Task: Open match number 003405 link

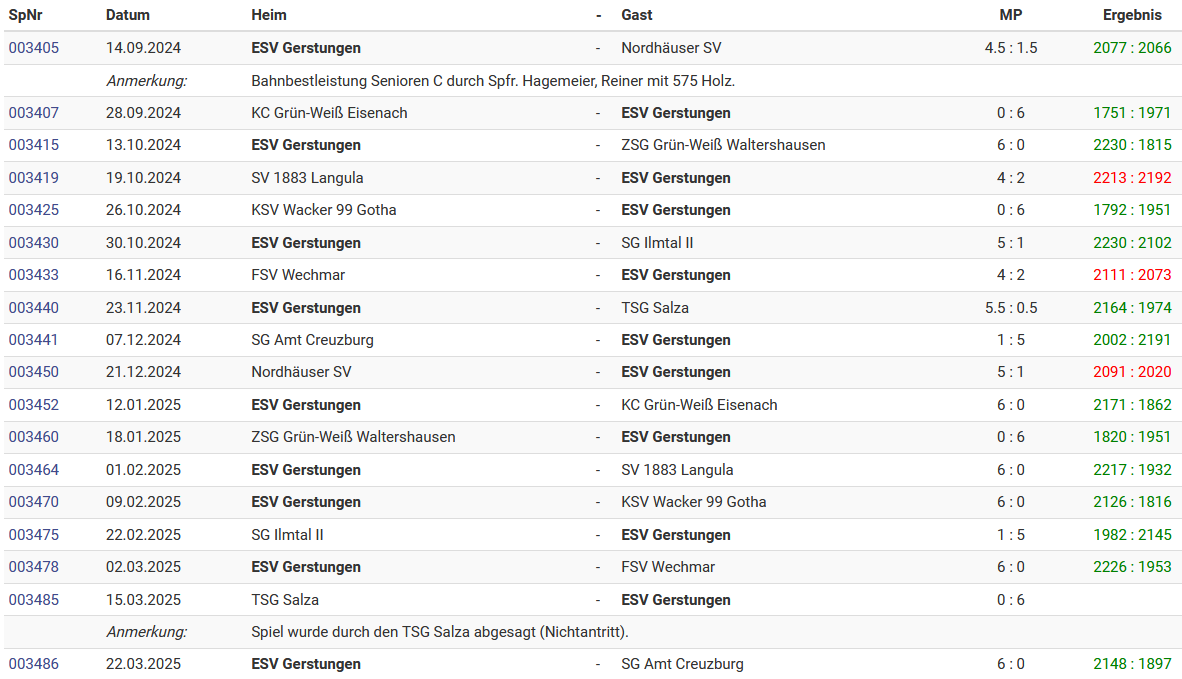Action: pos(34,48)
